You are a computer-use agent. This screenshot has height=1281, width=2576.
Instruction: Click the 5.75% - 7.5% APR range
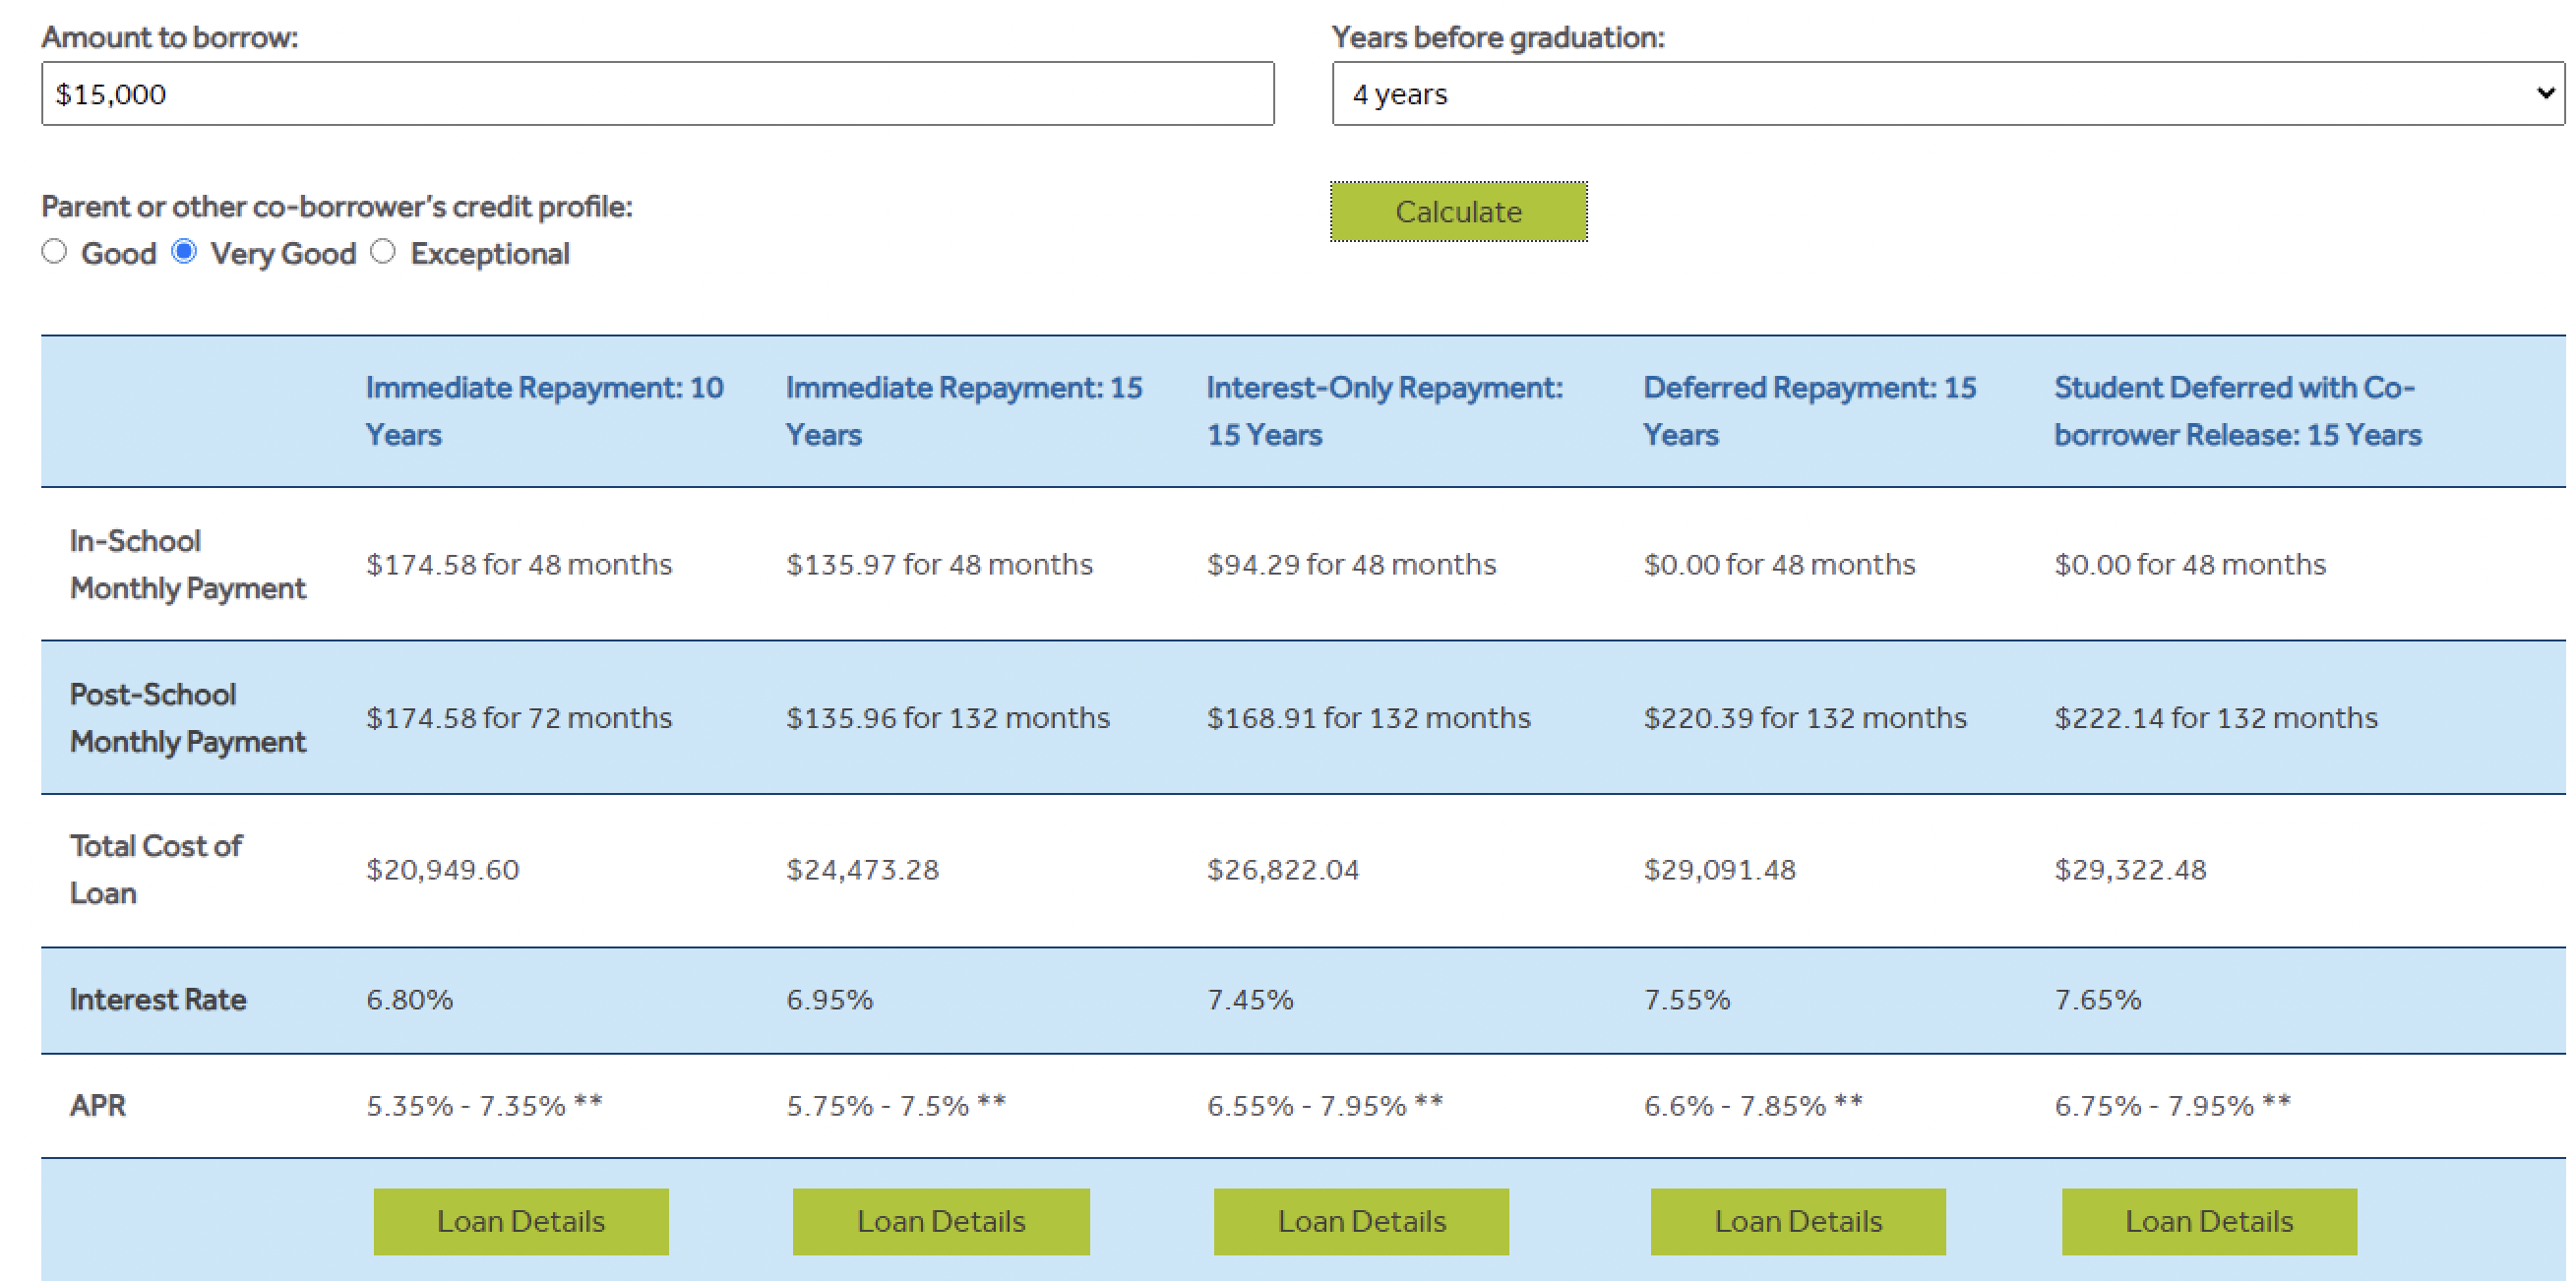[896, 1106]
